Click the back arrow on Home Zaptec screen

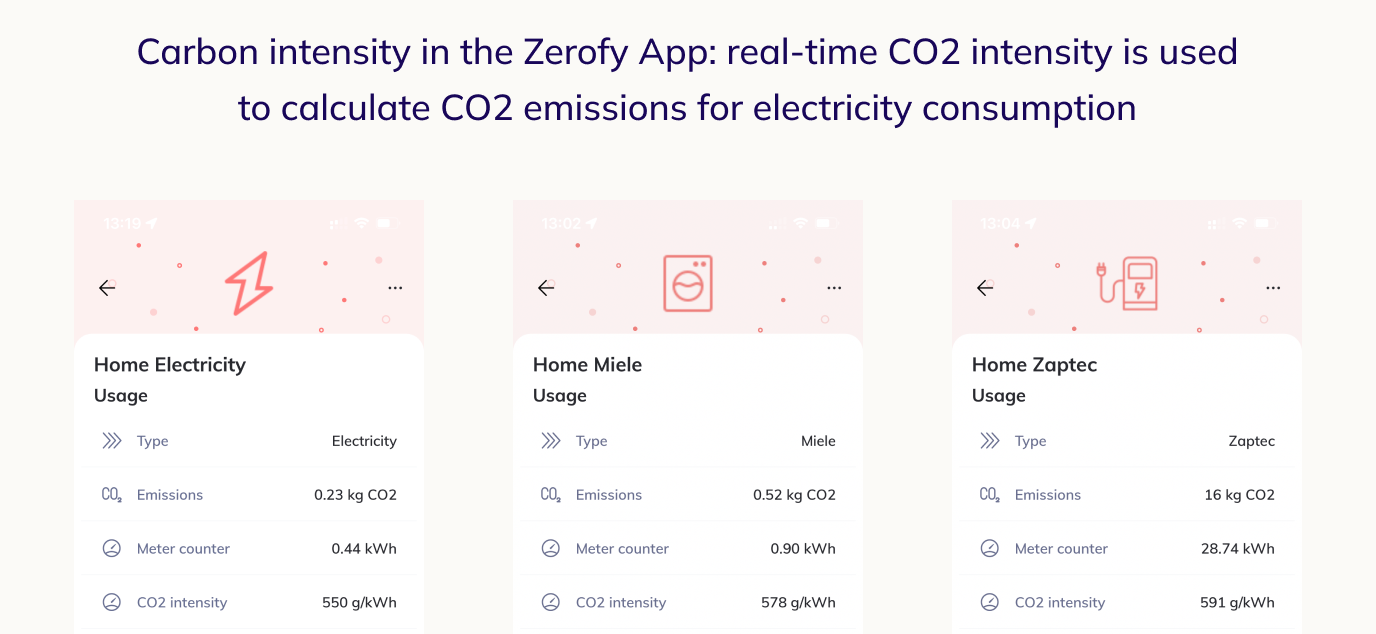tap(985, 288)
